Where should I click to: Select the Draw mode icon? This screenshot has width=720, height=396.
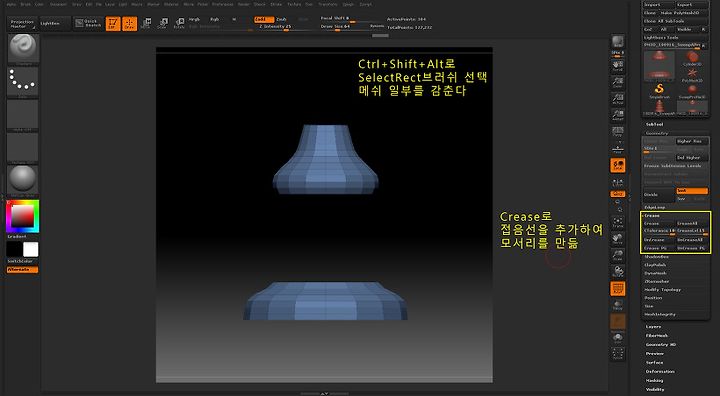click(x=129, y=23)
